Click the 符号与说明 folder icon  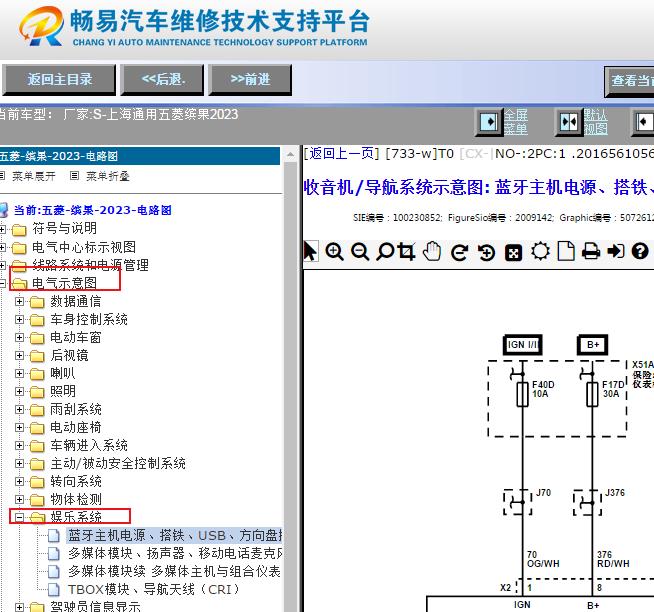19,229
